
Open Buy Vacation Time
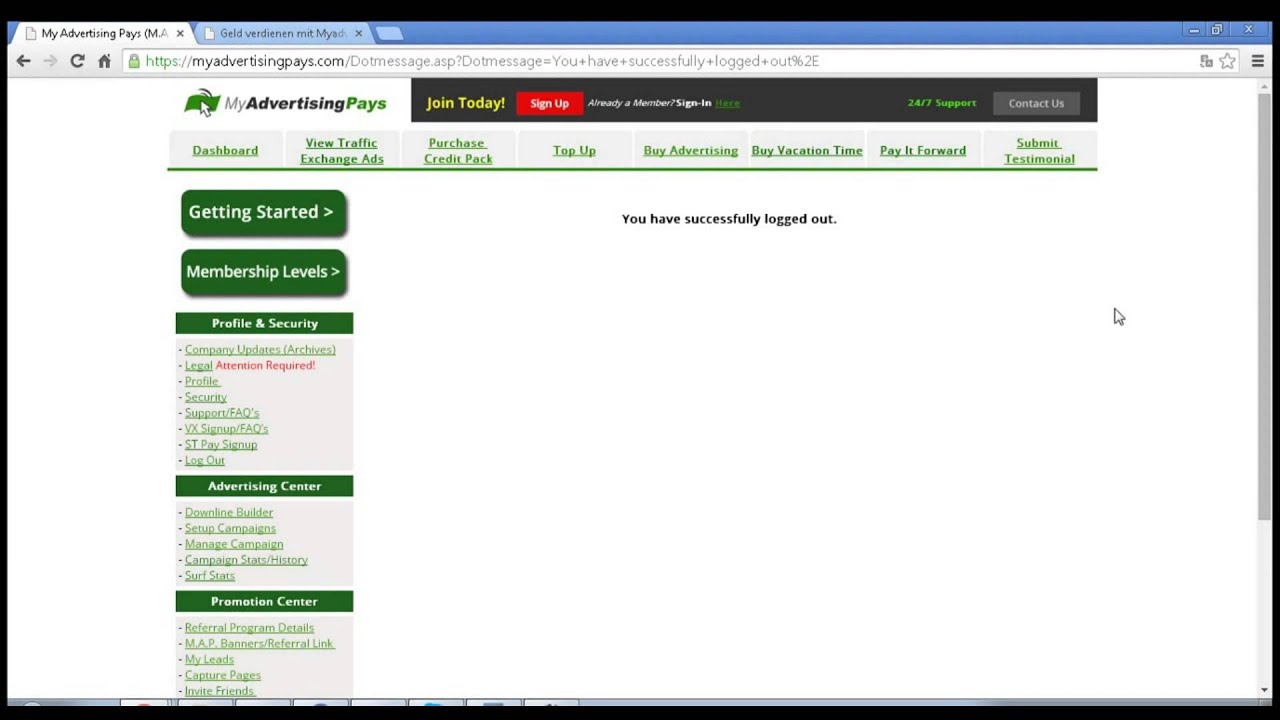click(x=807, y=150)
